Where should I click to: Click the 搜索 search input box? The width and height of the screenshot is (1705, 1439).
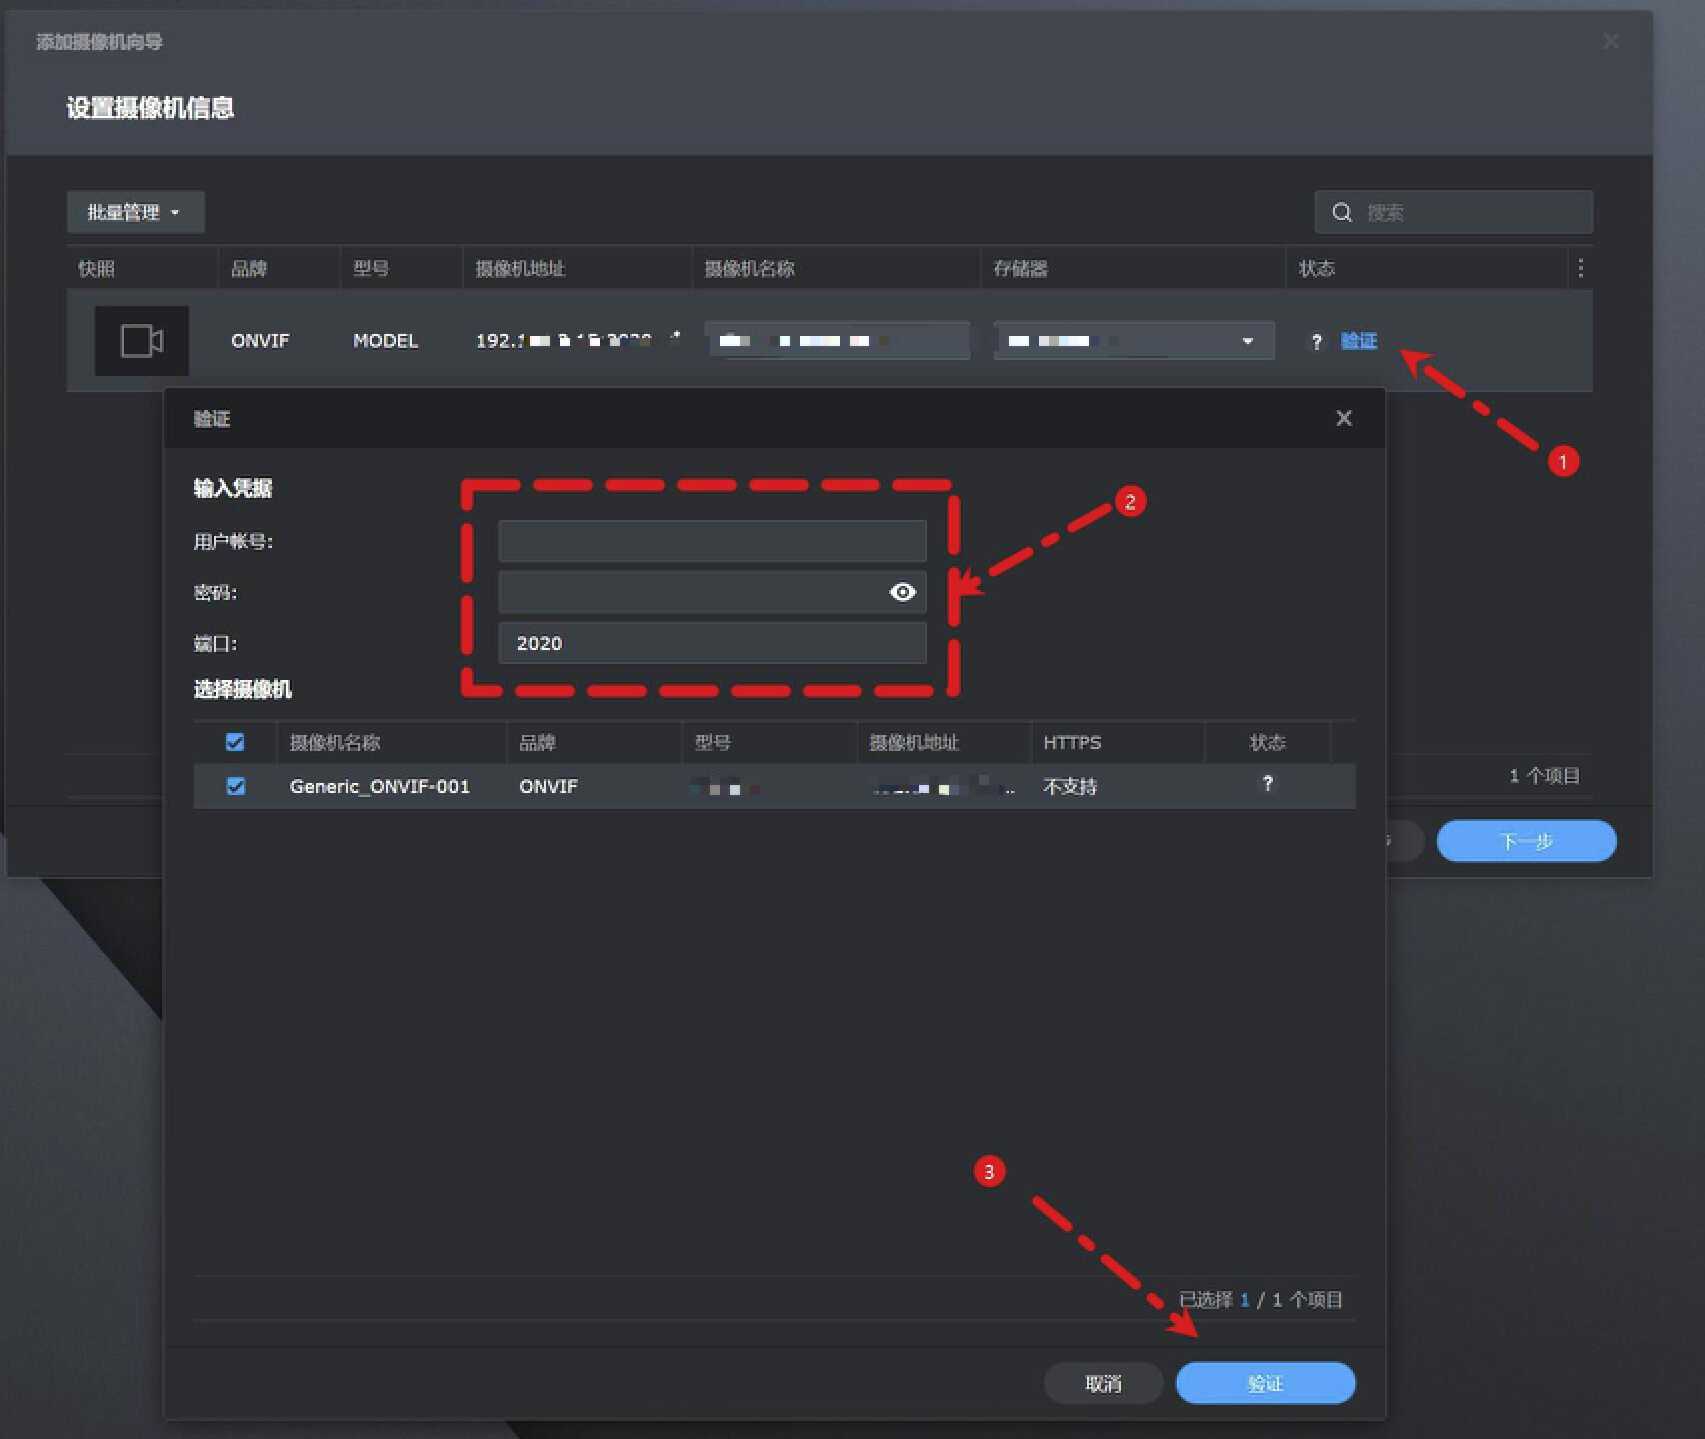point(1470,213)
